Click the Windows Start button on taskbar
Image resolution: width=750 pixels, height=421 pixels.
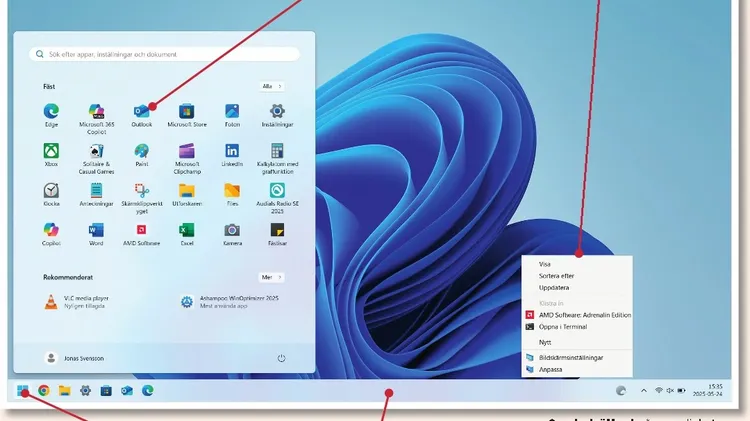pos(22,391)
